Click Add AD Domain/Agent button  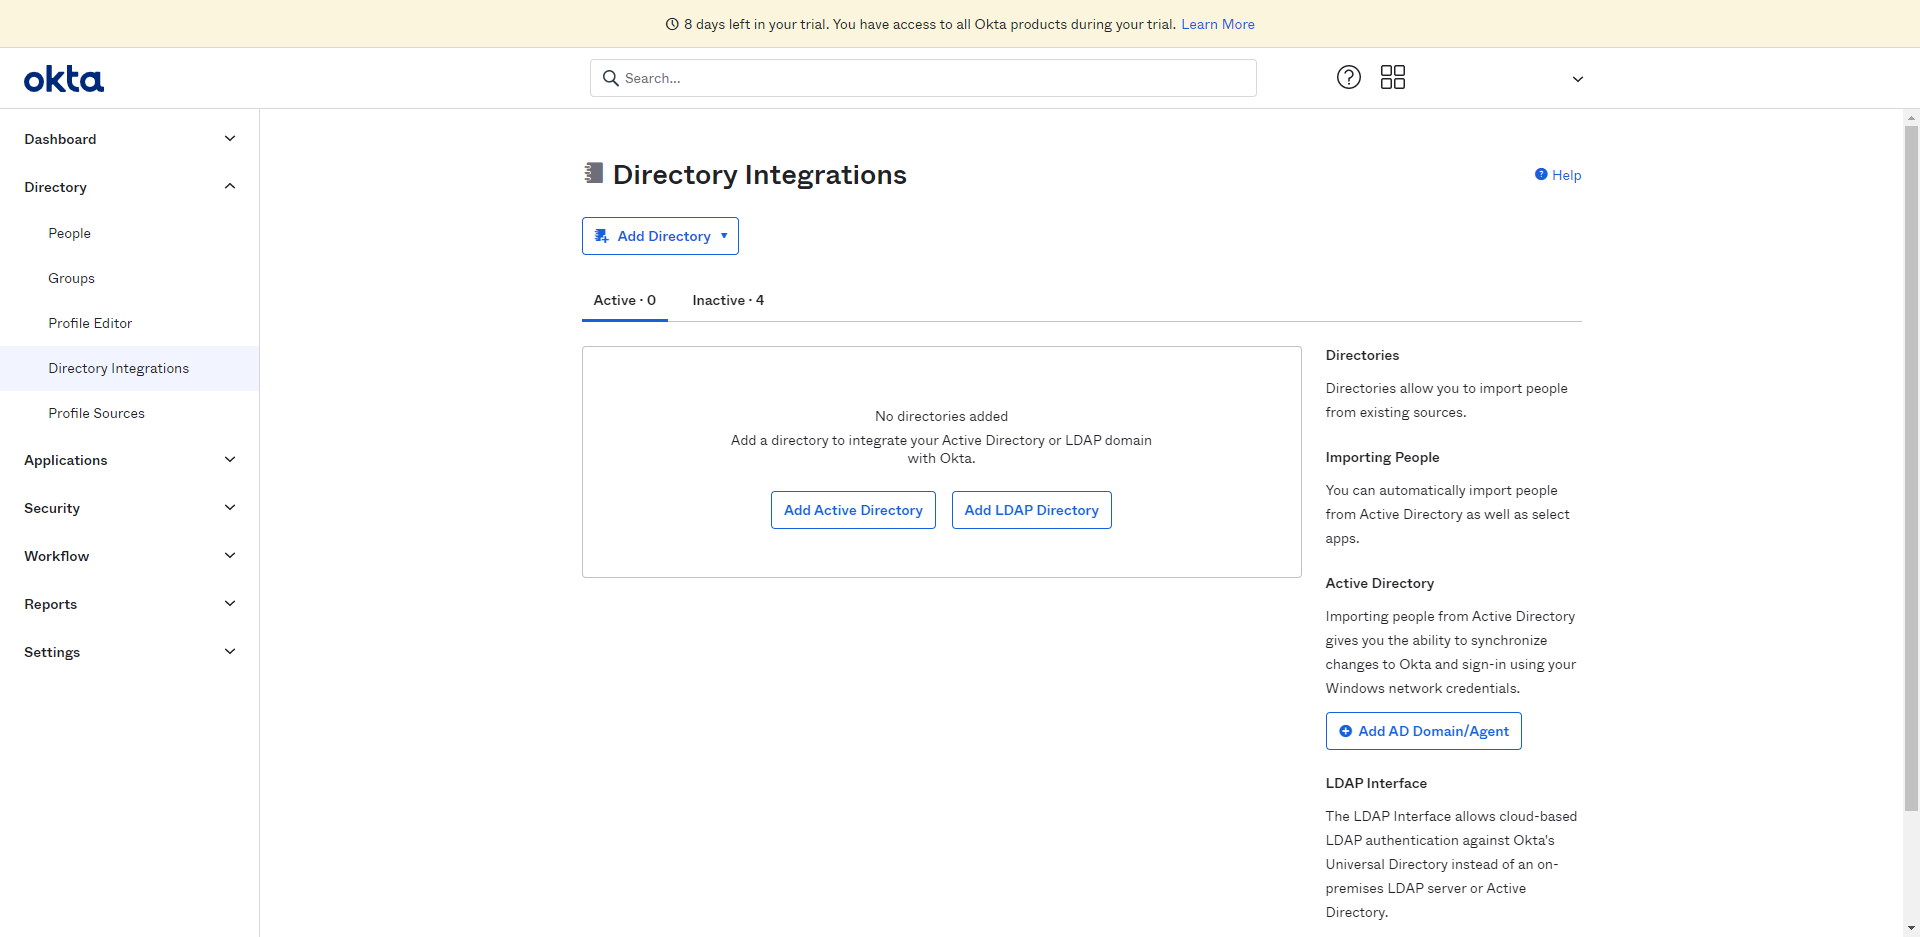(1423, 731)
